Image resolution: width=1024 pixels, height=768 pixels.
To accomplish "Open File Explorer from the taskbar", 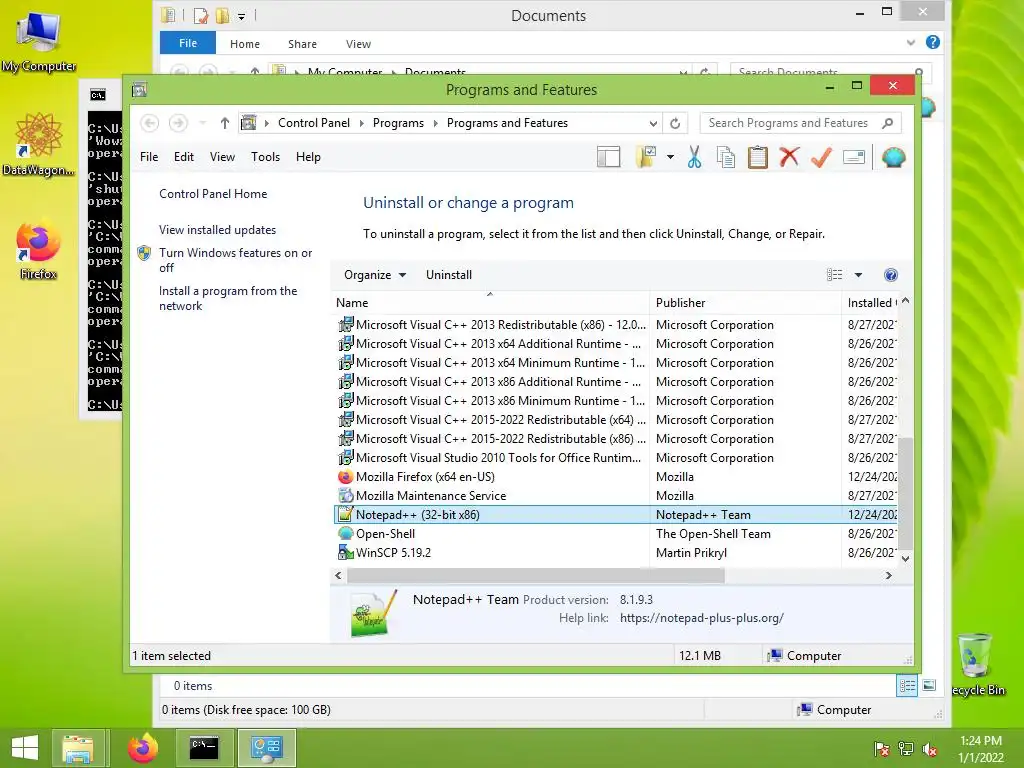I will click(x=78, y=747).
